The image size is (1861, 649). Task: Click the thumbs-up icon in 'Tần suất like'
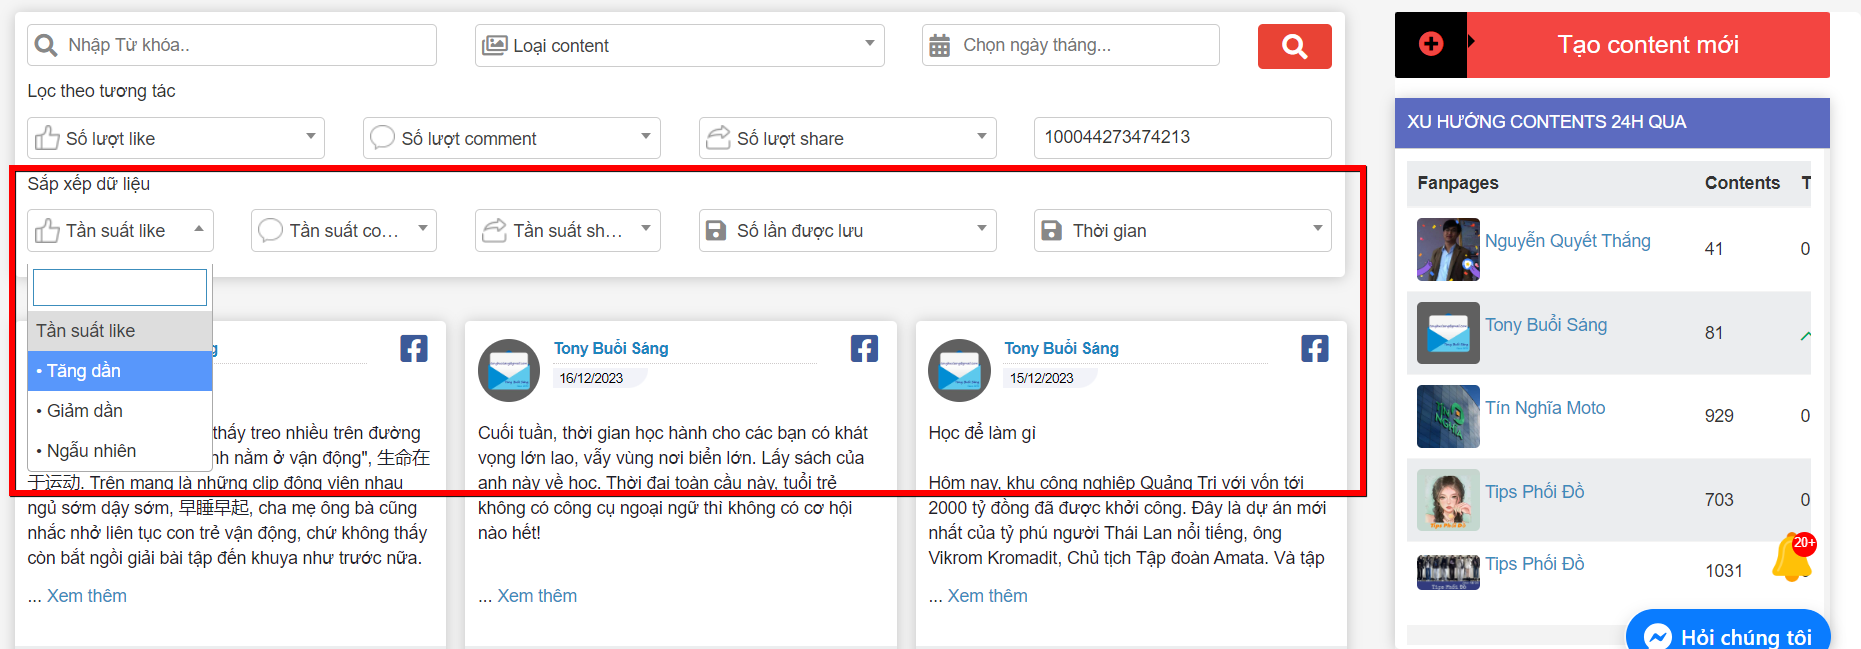[x=47, y=231]
